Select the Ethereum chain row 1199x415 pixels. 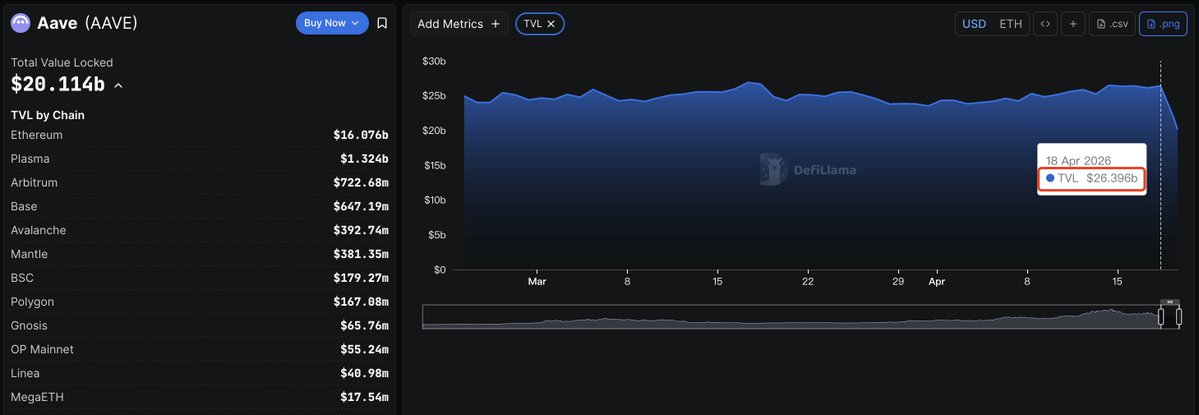200,135
